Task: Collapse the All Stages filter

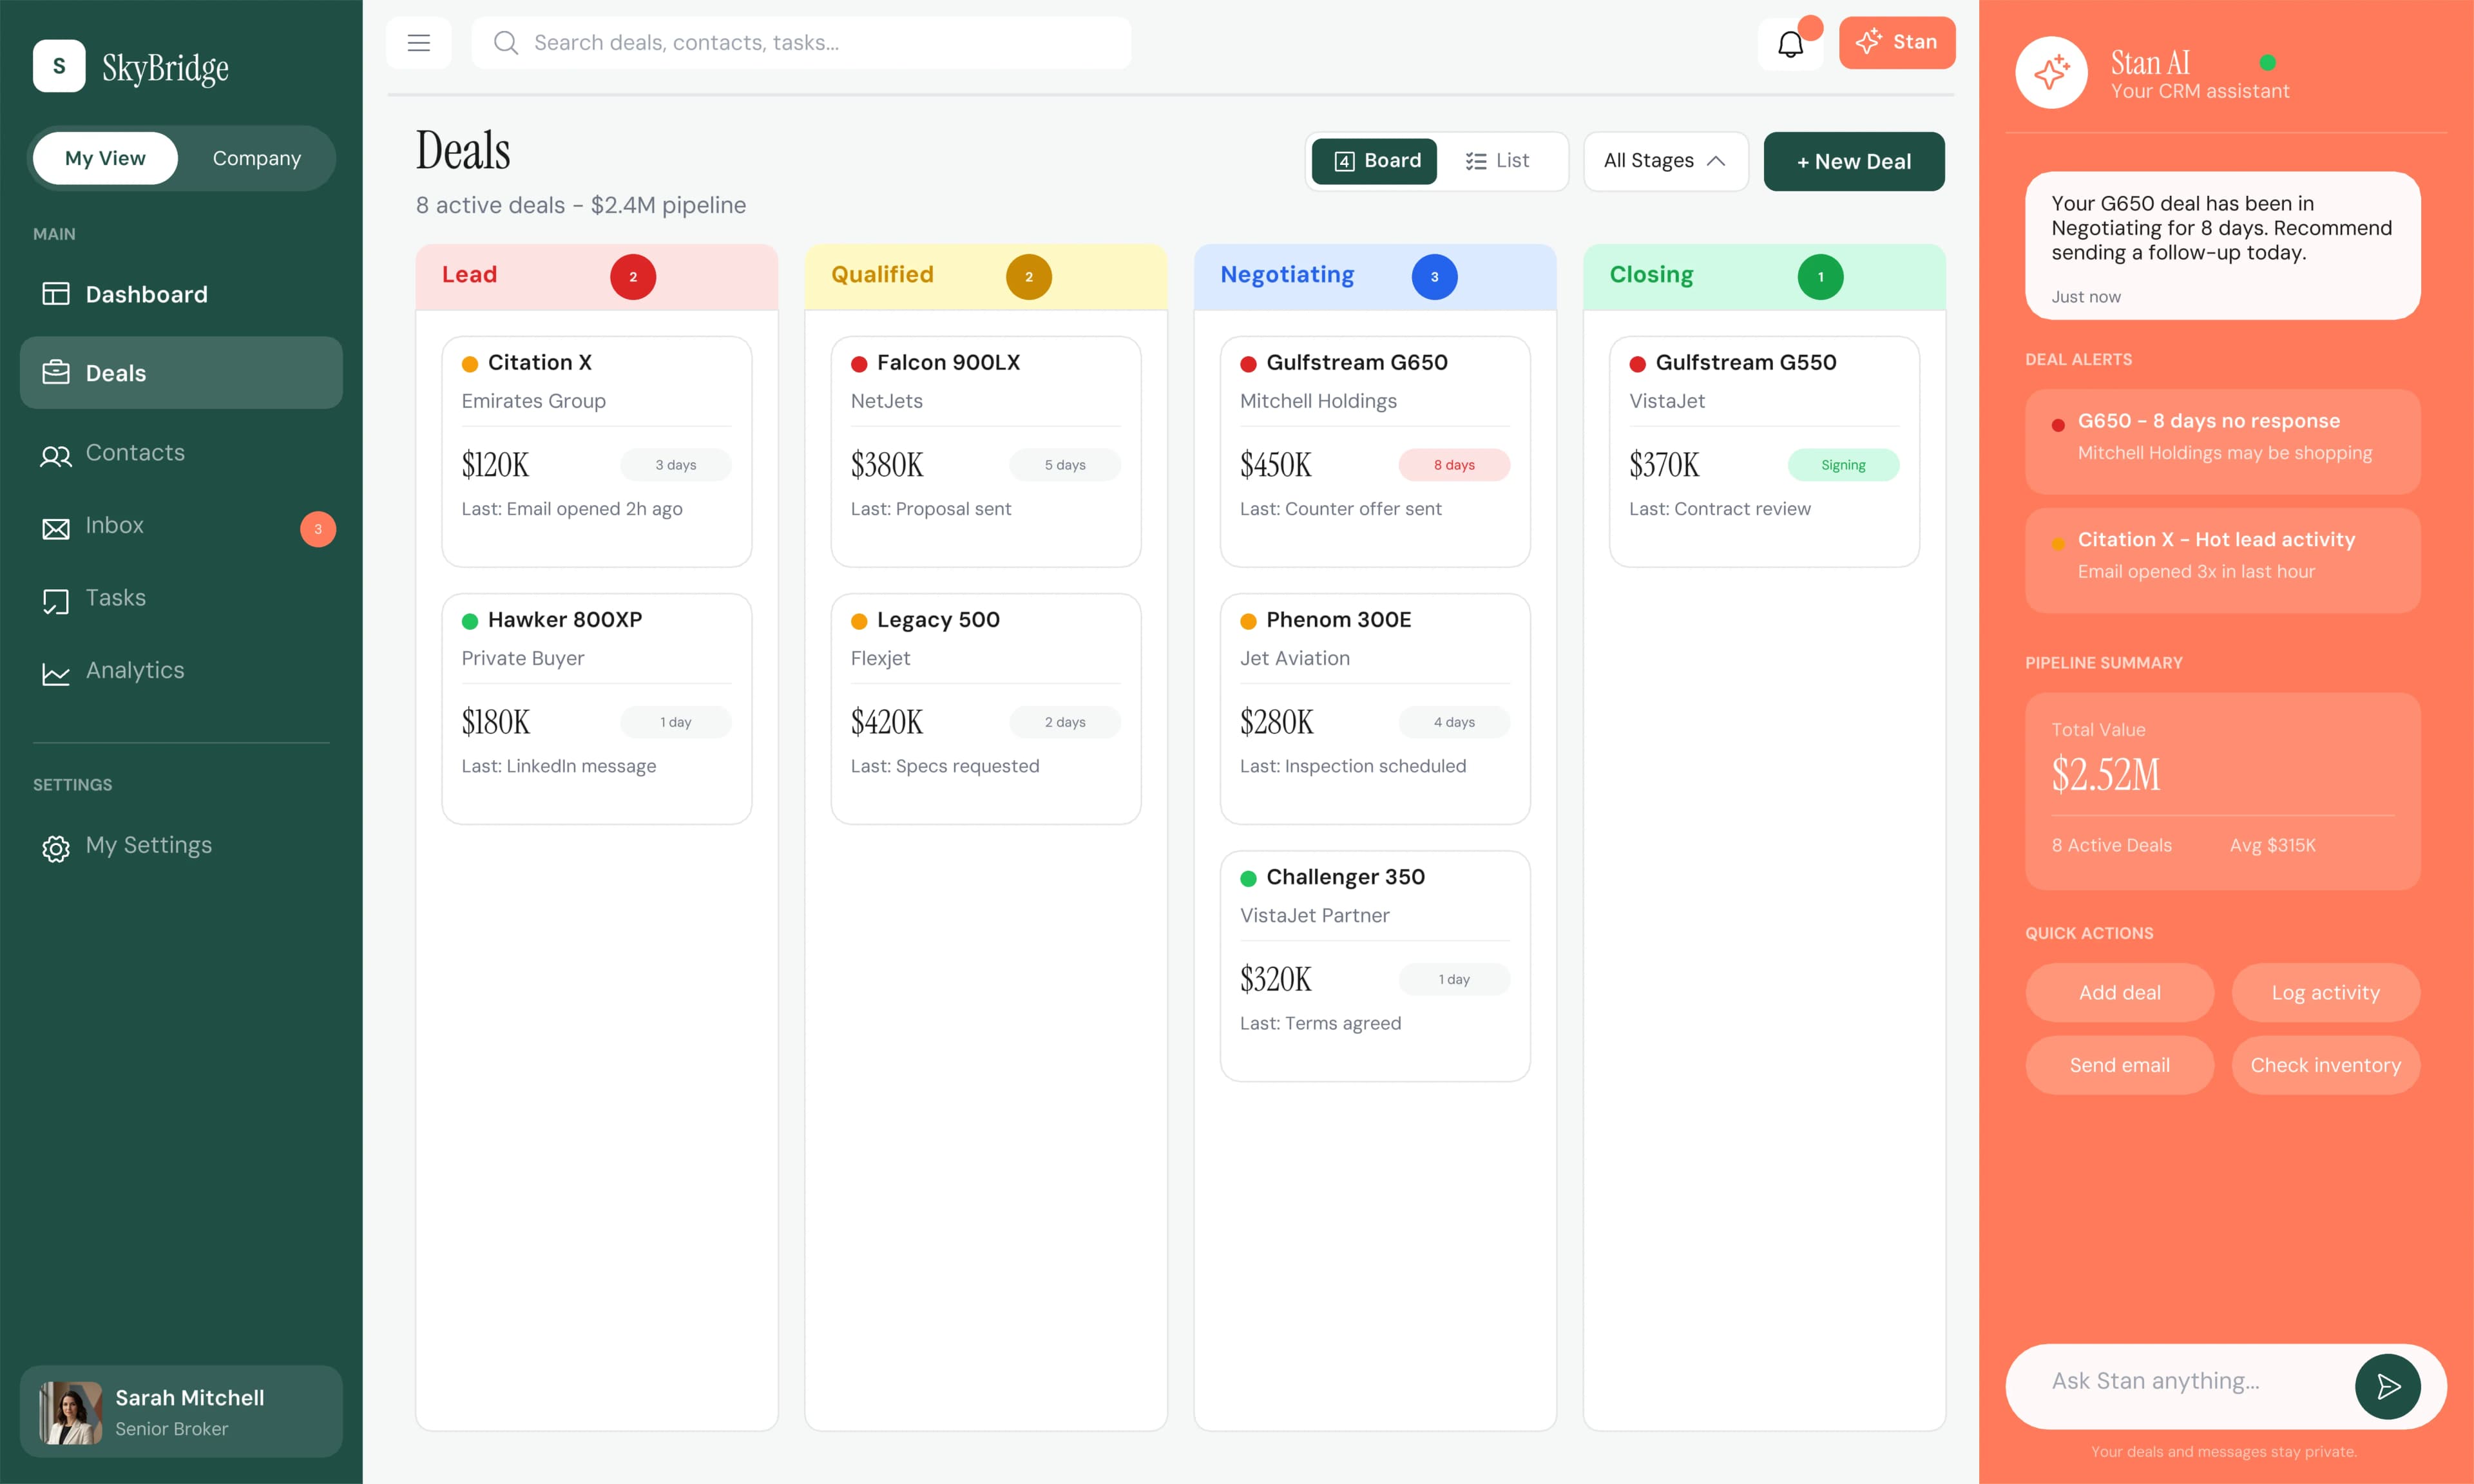Action: pyautogui.click(x=1664, y=160)
